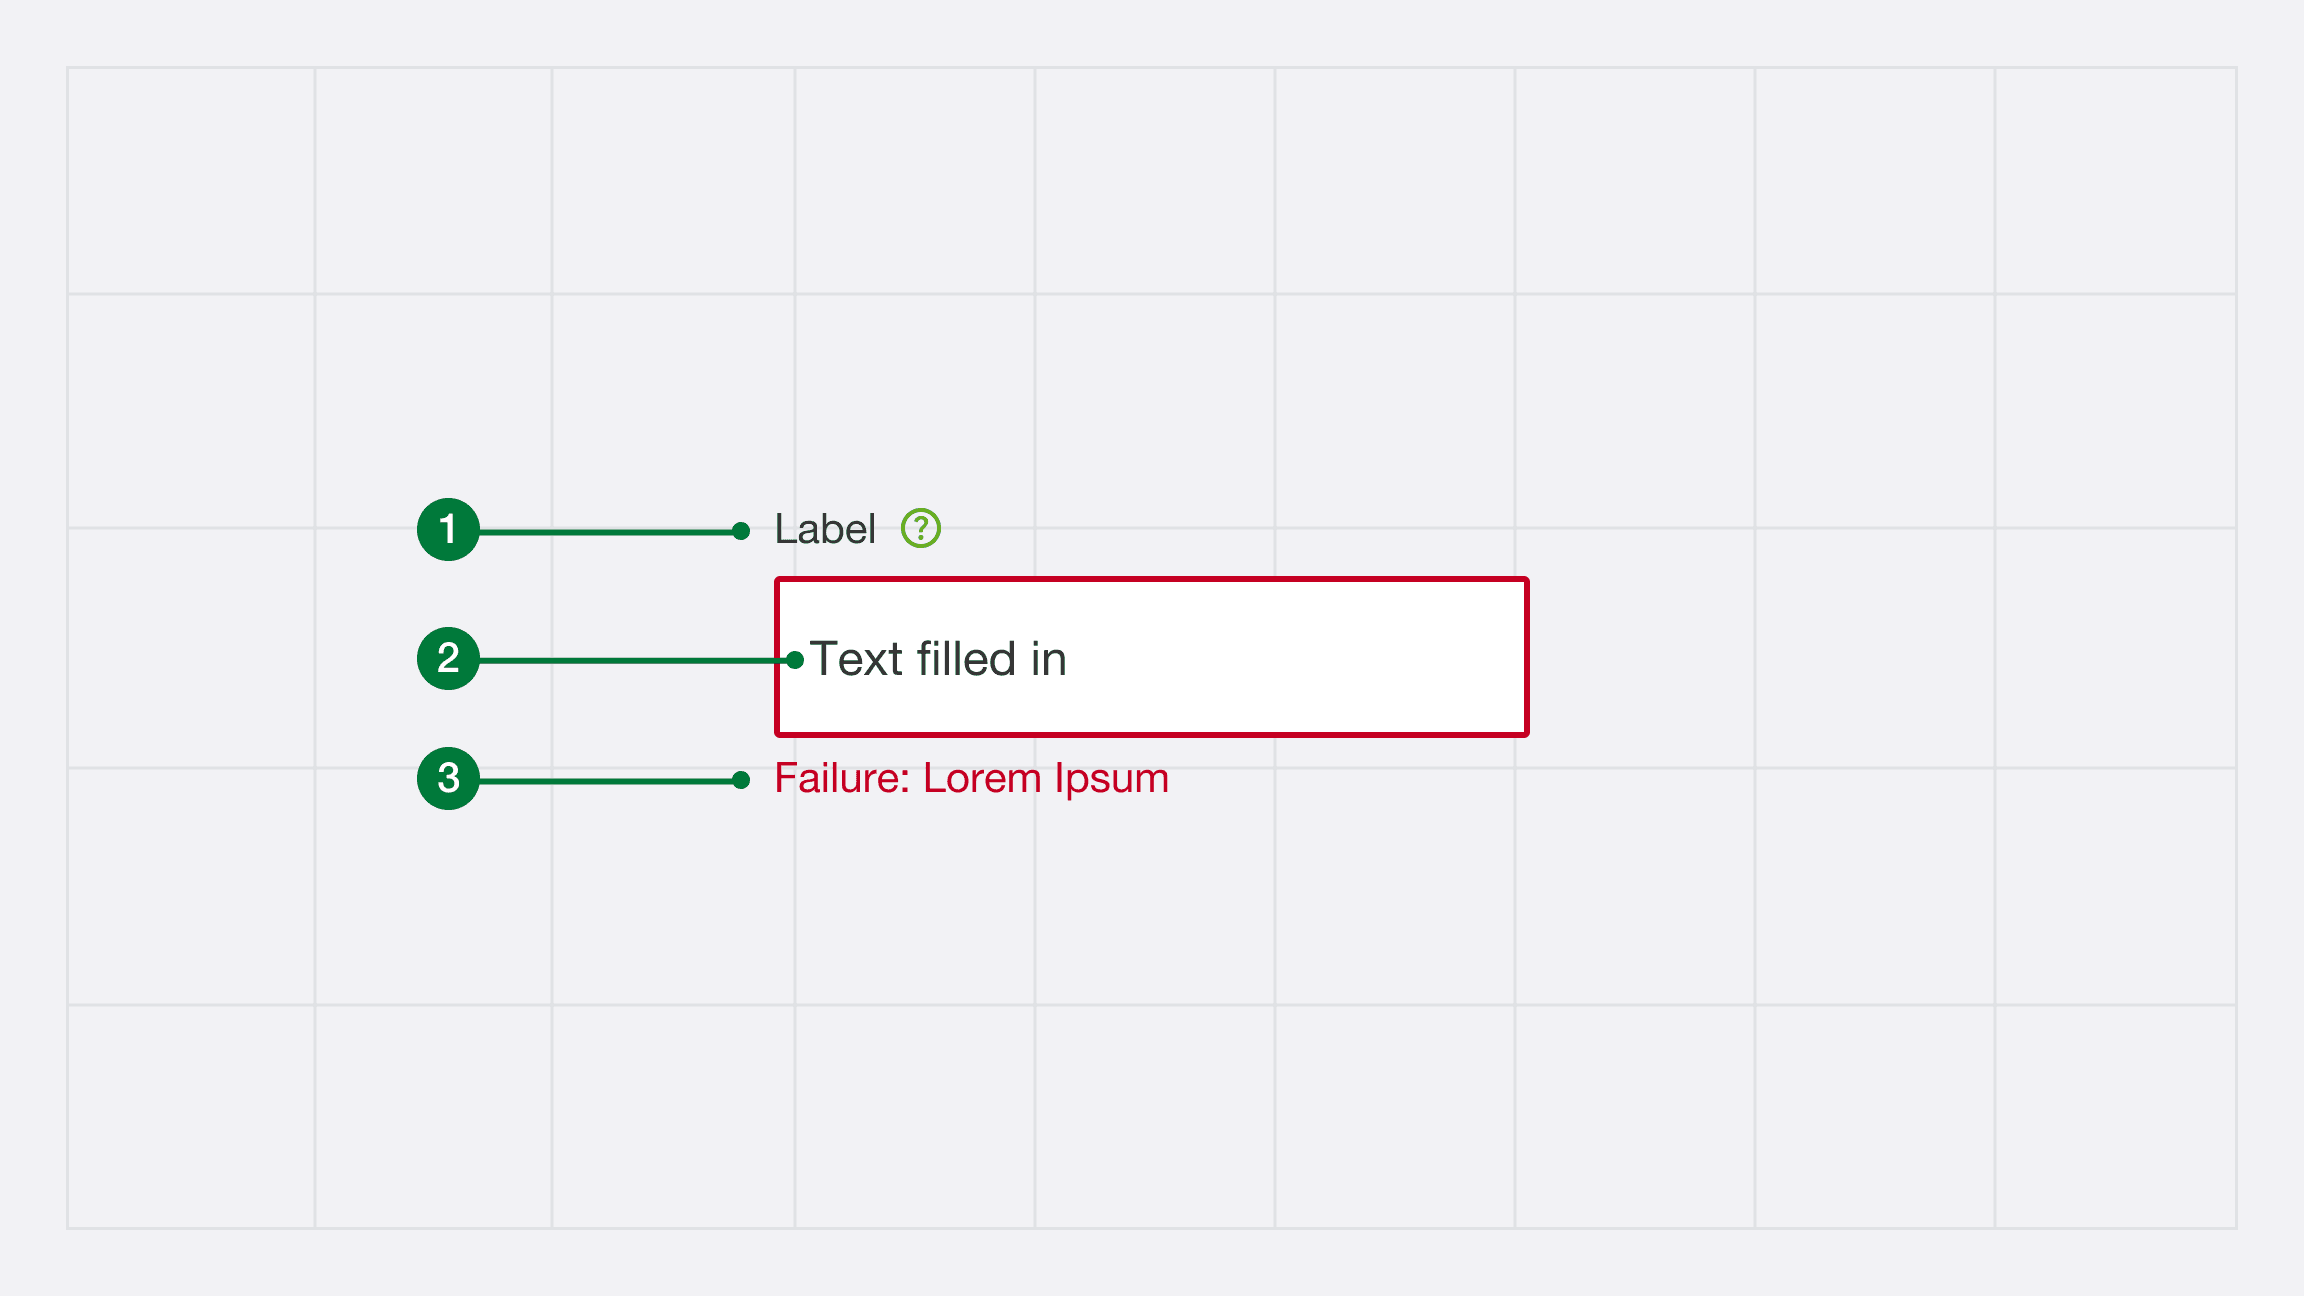
Task: Click the 'Text filled in' value
Action: pyautogui.click(x=938, y=659)
